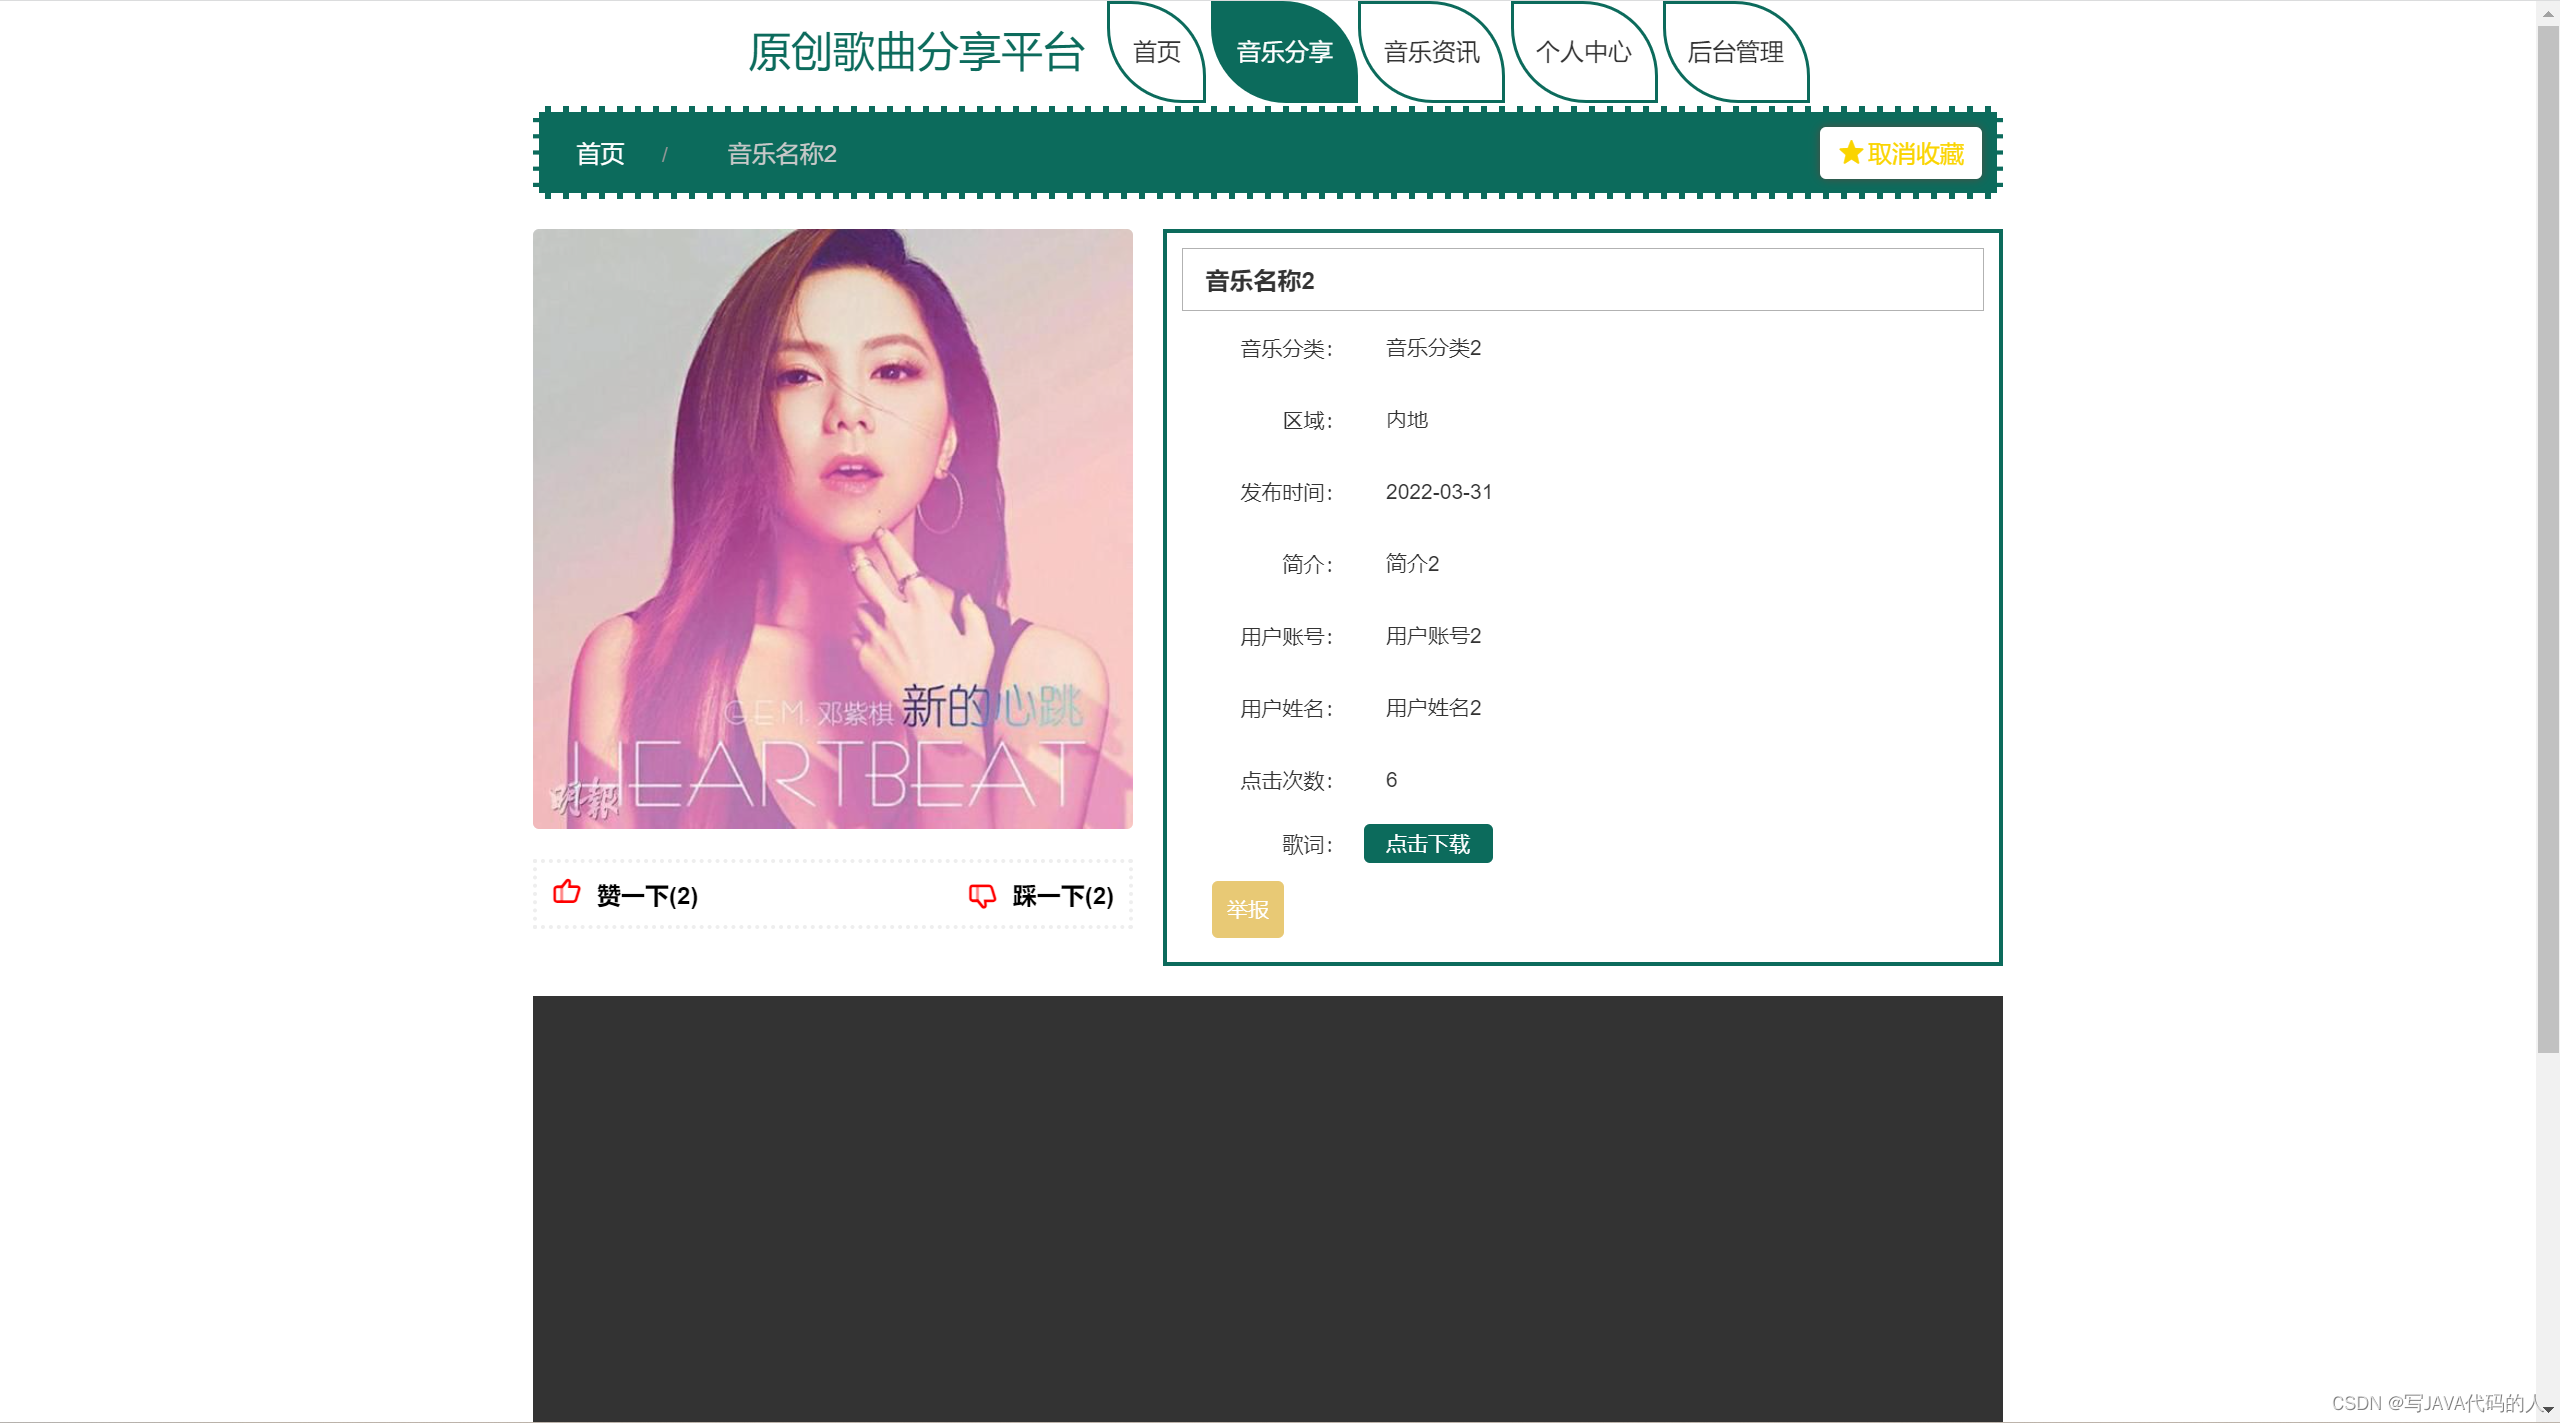Image resolution: width=2560 pixels, height=1423 pixels.
Task: Click the 音乐名称2 title header box
Action: [x=1581, y=280]
